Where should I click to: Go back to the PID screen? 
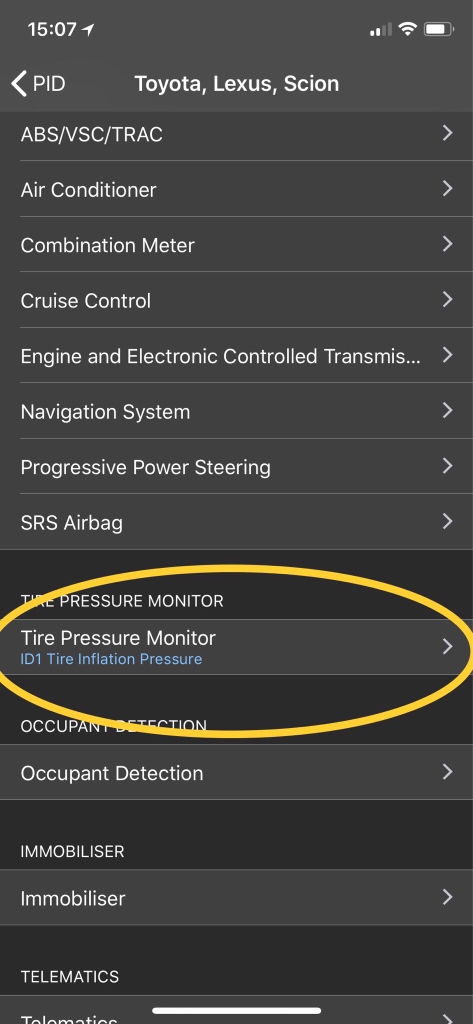[x=39, y=84]
